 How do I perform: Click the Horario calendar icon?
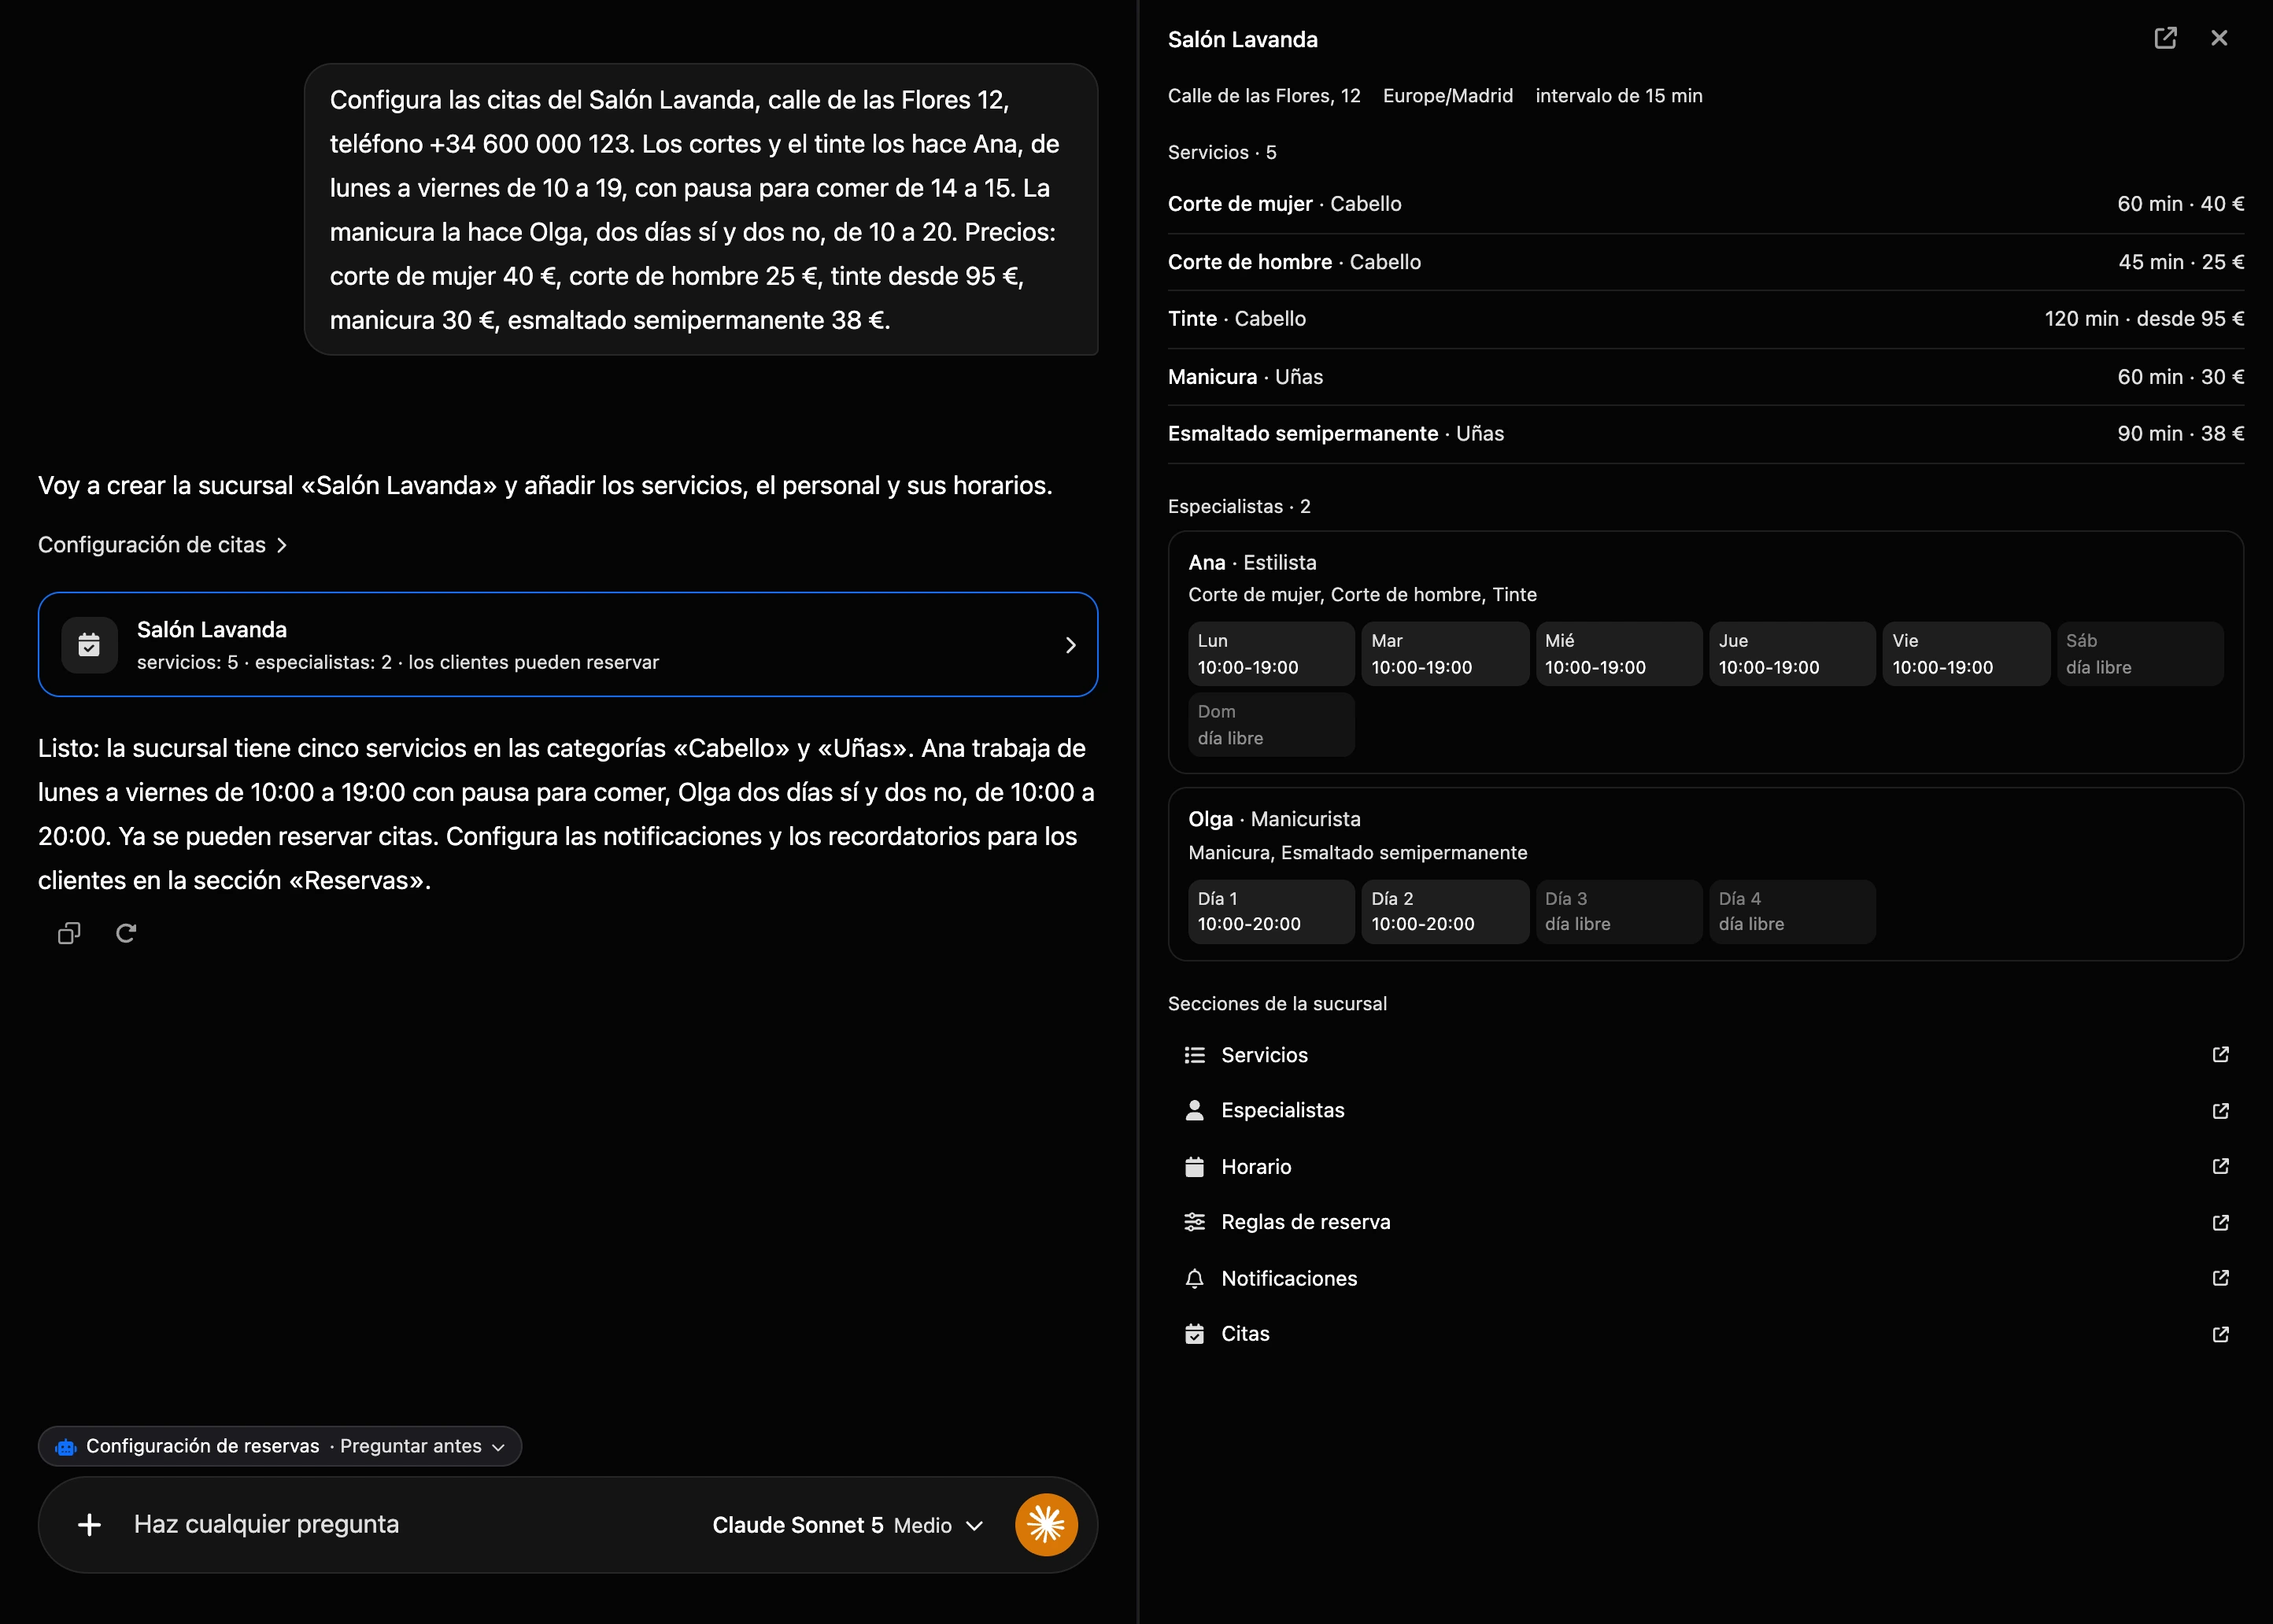1194,1167
